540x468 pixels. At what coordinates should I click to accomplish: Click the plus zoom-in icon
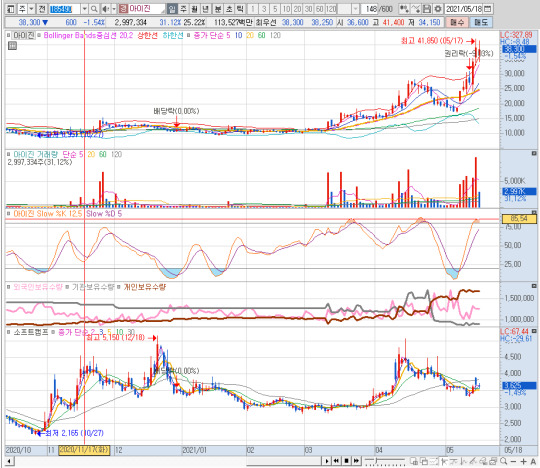click(x=523, y=461)
